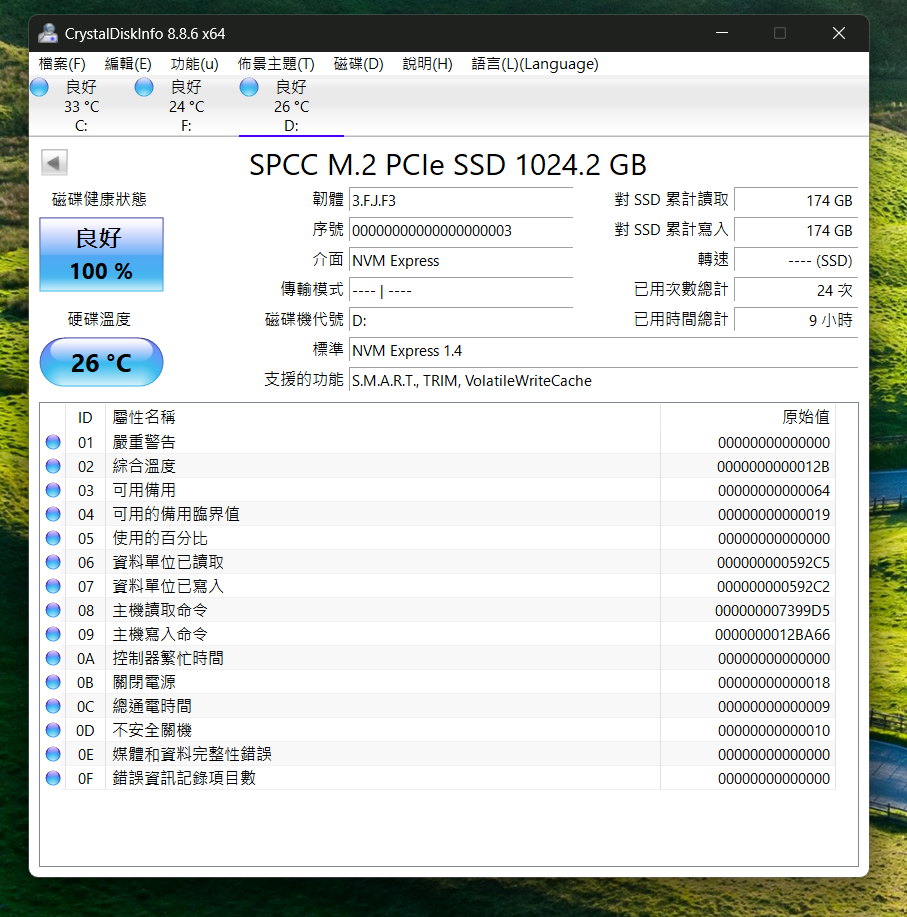Click the status orb for attribute 0F
Viewport: 907px width, 917px height.
pyautogui.click(x=53, y=779)
